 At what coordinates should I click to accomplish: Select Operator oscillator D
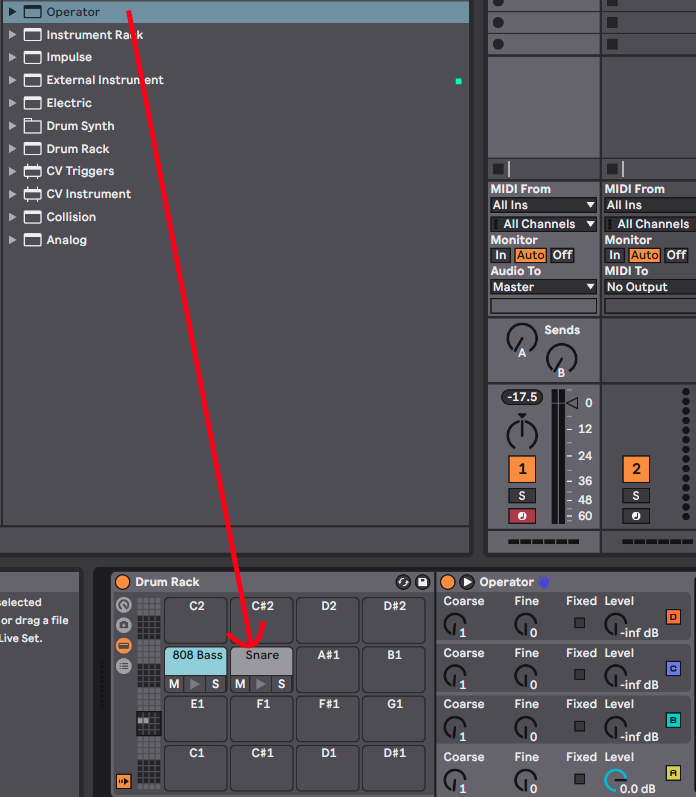tap(674, 617)
